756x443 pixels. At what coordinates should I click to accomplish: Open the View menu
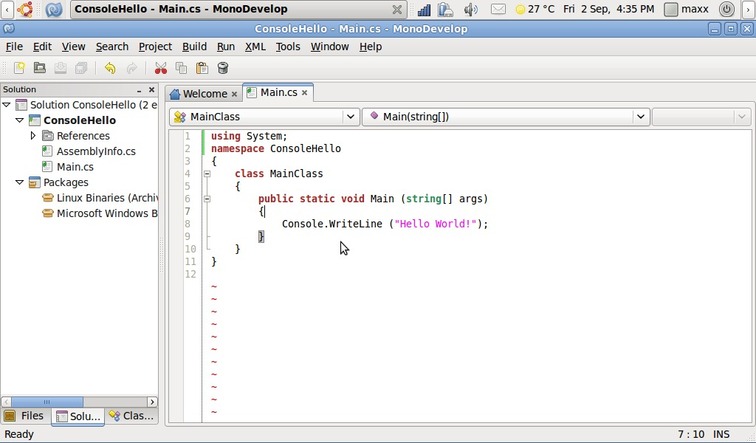pyautogui.click(x=73, y=47)
